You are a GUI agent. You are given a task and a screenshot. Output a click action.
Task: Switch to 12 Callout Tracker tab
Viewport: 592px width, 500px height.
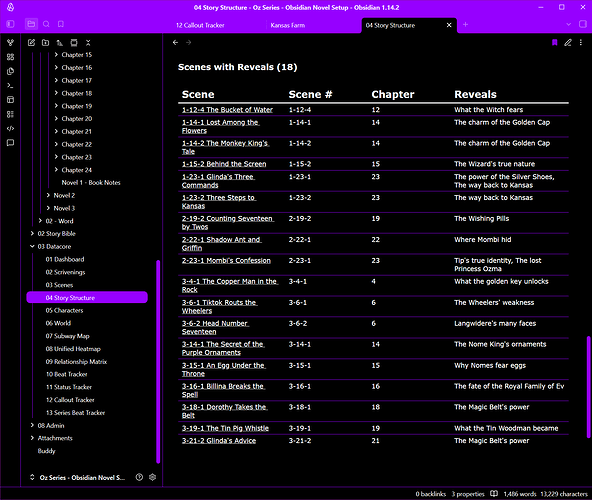pyautogui.click(x=200, y=25)
